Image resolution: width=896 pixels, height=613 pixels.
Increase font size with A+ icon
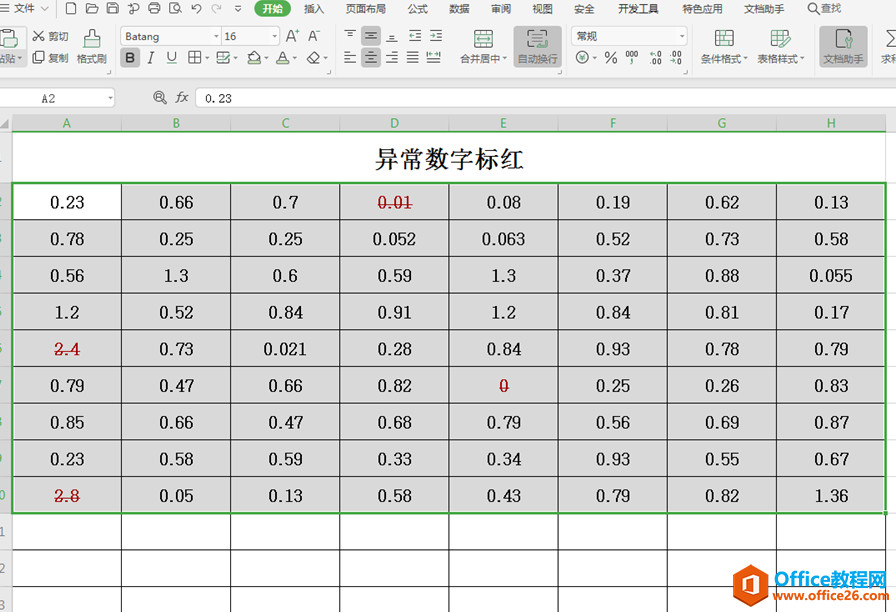[x=292, y=36]
